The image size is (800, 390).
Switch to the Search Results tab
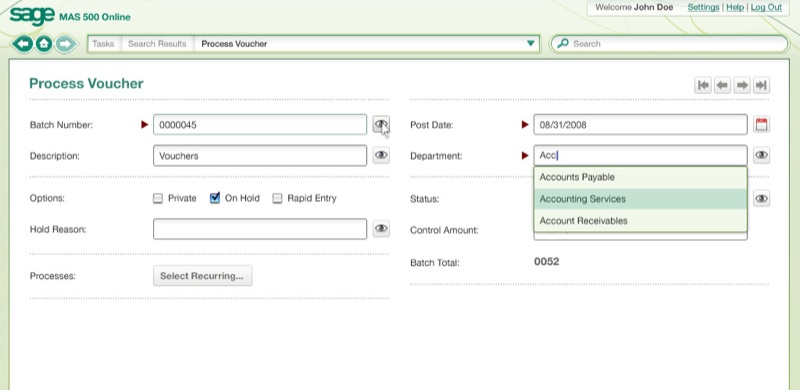pos(157,44)
